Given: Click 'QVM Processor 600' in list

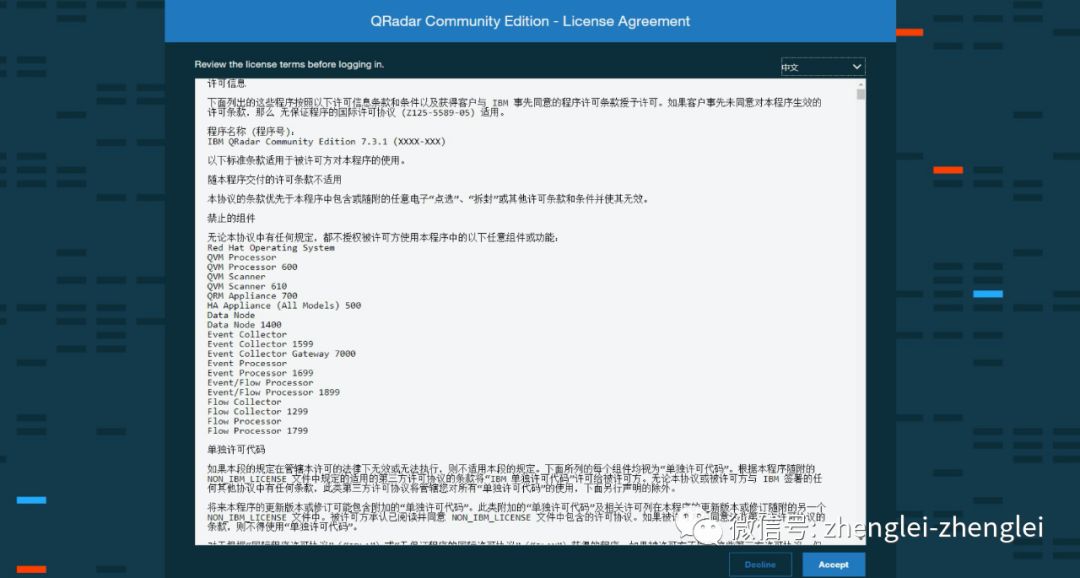Looking at the screenshot, I should [252, 267].
